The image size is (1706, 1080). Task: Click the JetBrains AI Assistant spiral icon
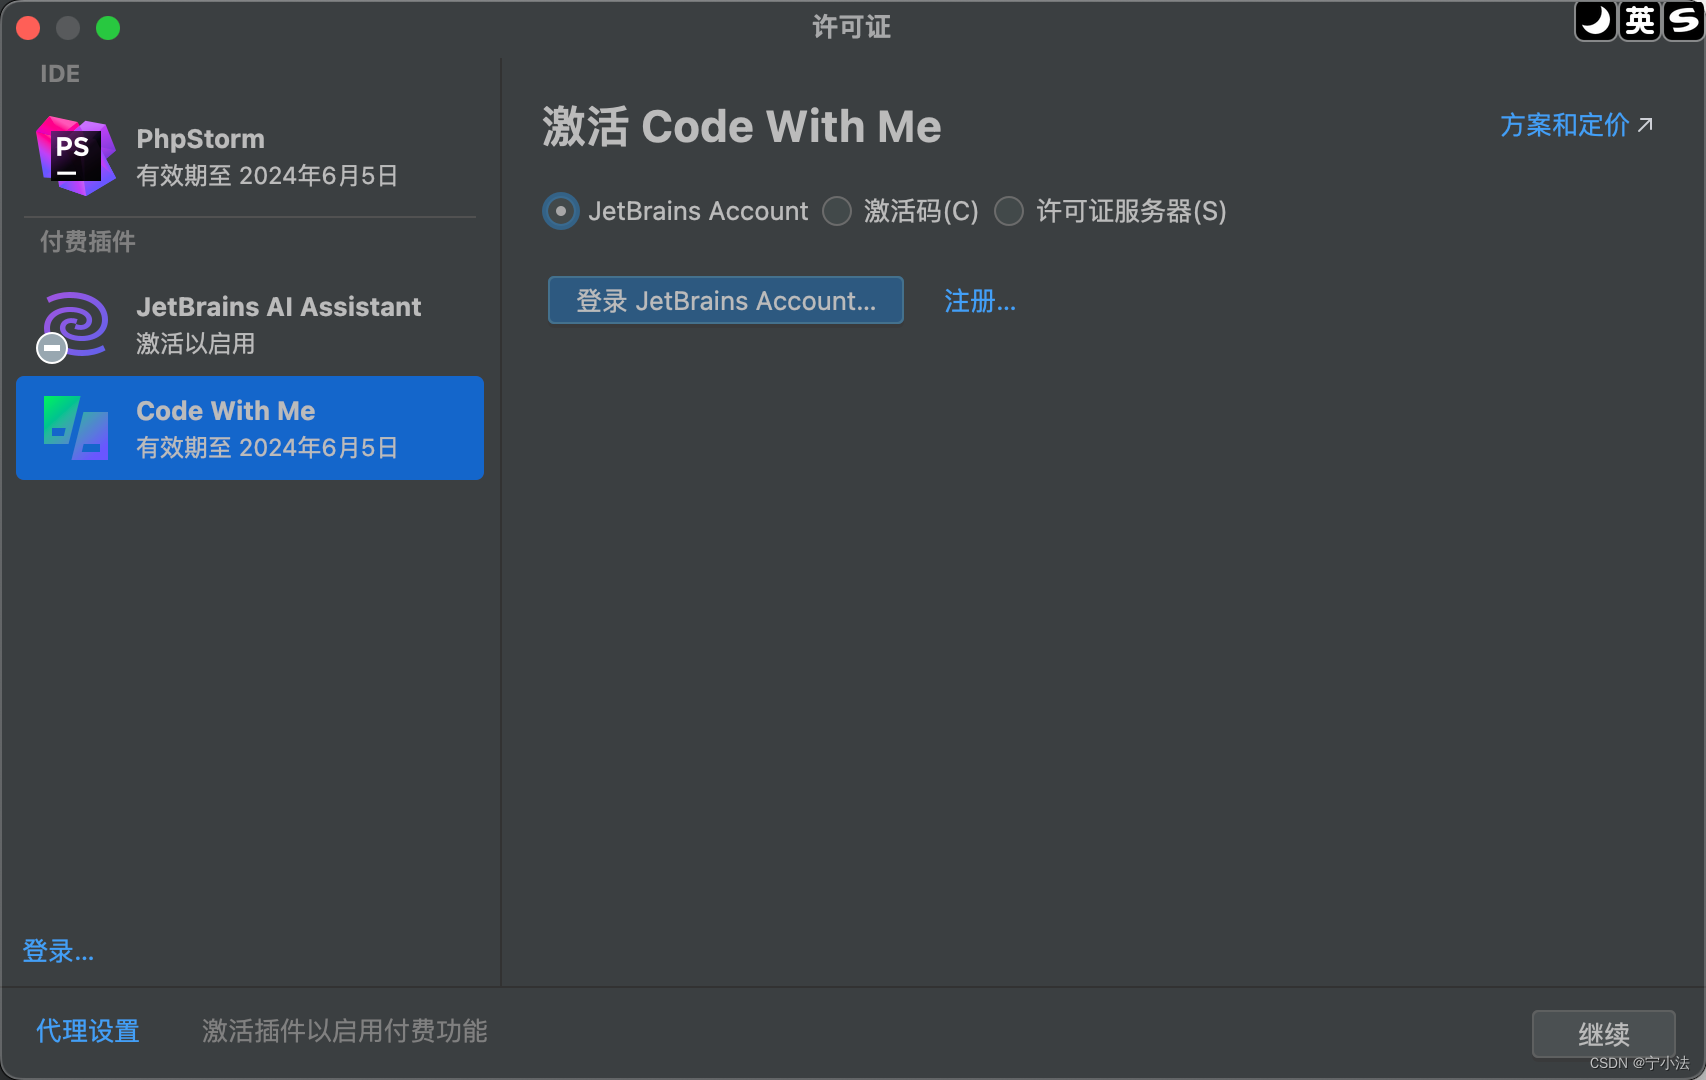pos(74,323)
